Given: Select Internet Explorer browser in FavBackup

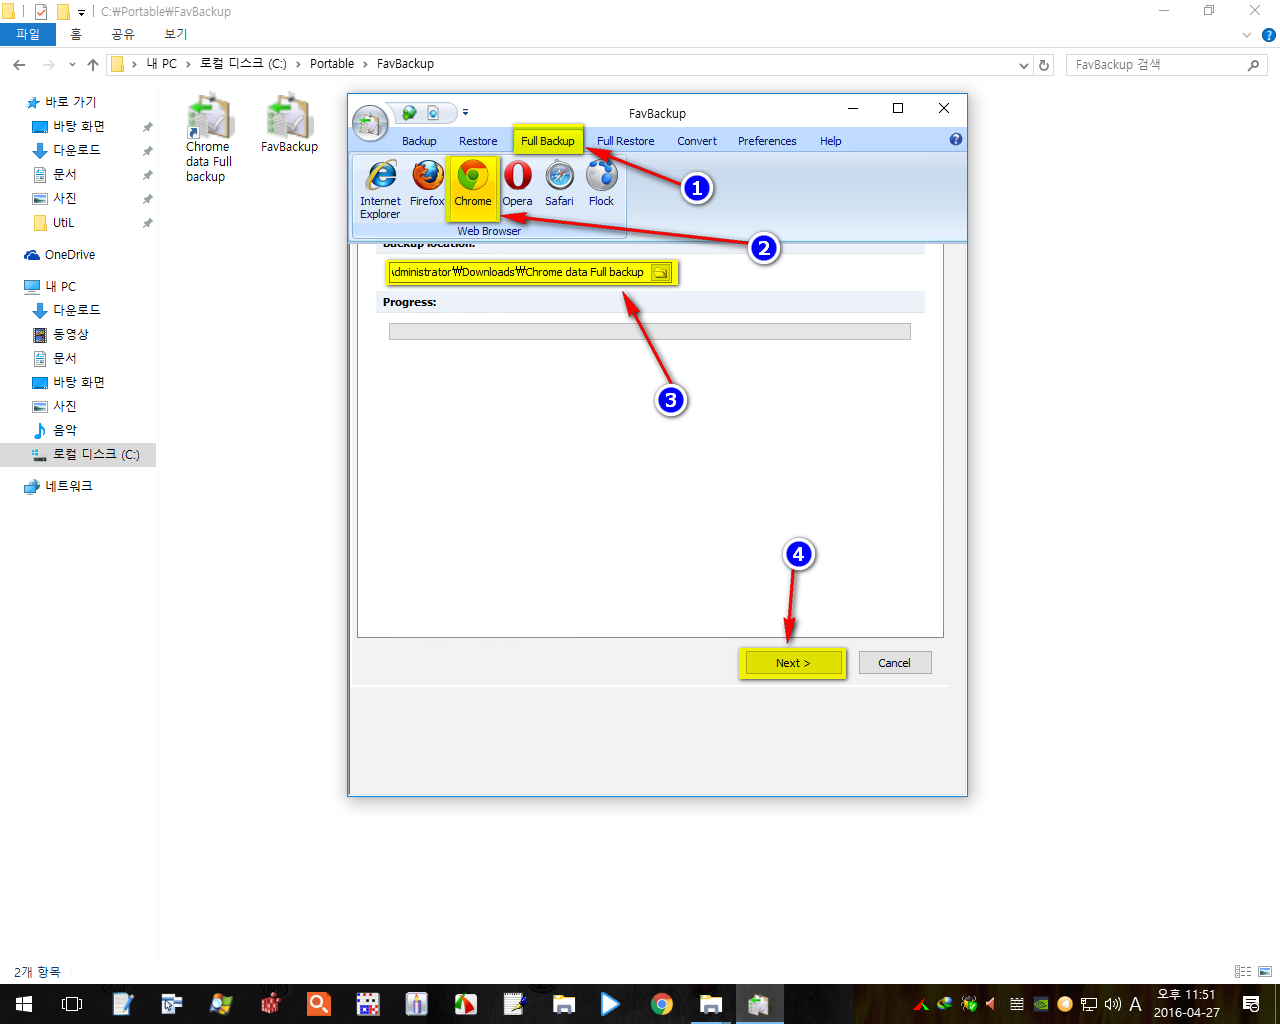Looking at the screenshot, I should (380, 189).
